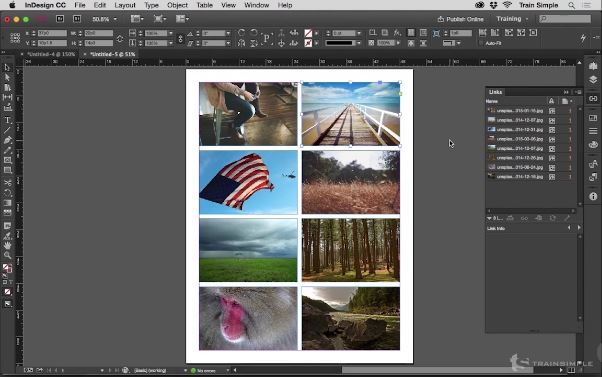Select the Gap tool
Viewport: 602px width, 377px height.
click(7, 97)
